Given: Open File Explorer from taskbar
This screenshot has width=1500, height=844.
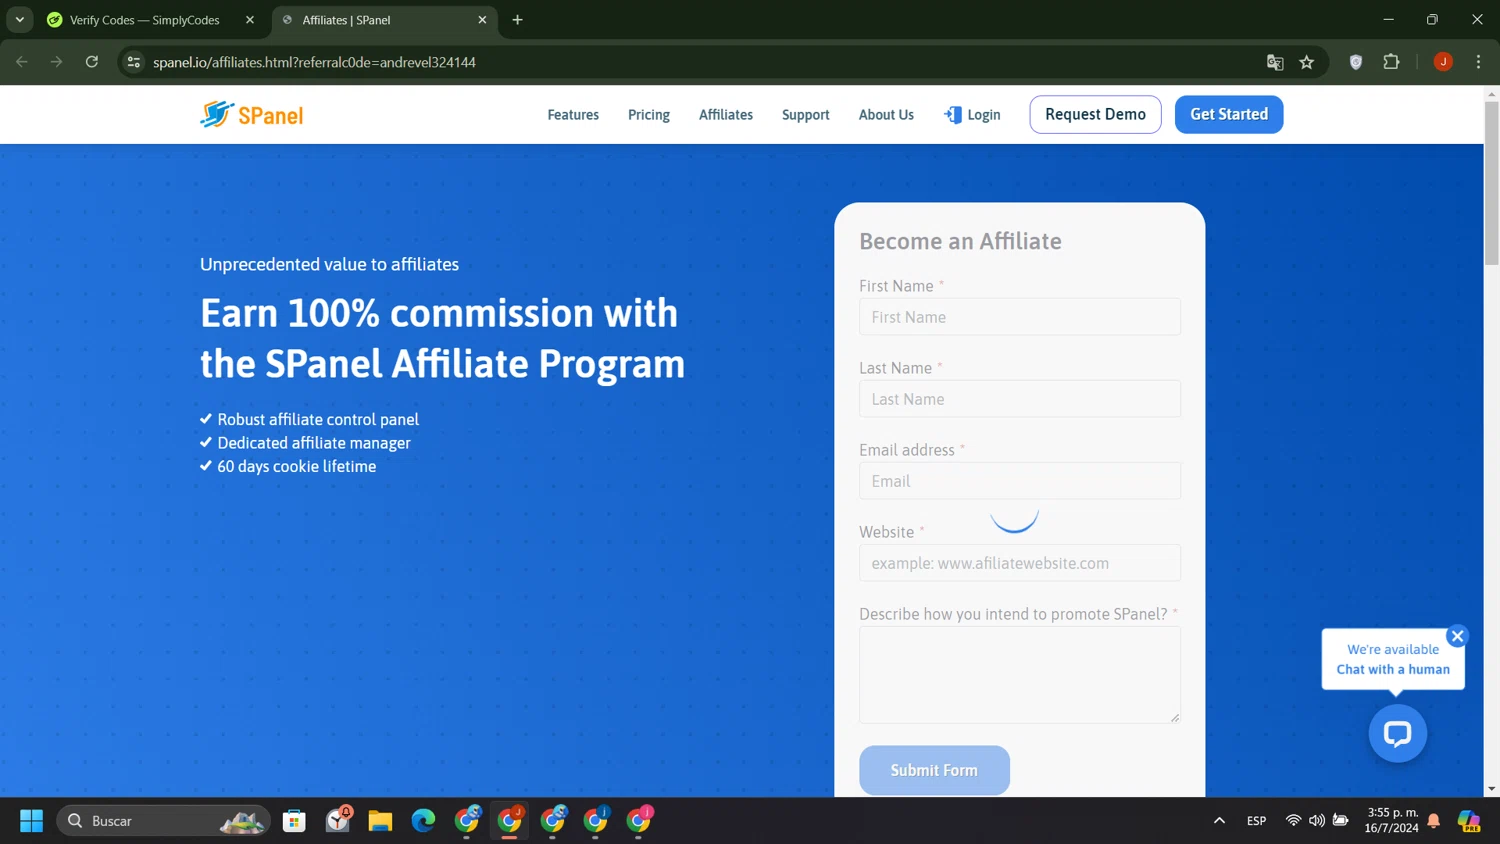Looking at the screenshot, I should pyautogui.click(x=380, y=821).
